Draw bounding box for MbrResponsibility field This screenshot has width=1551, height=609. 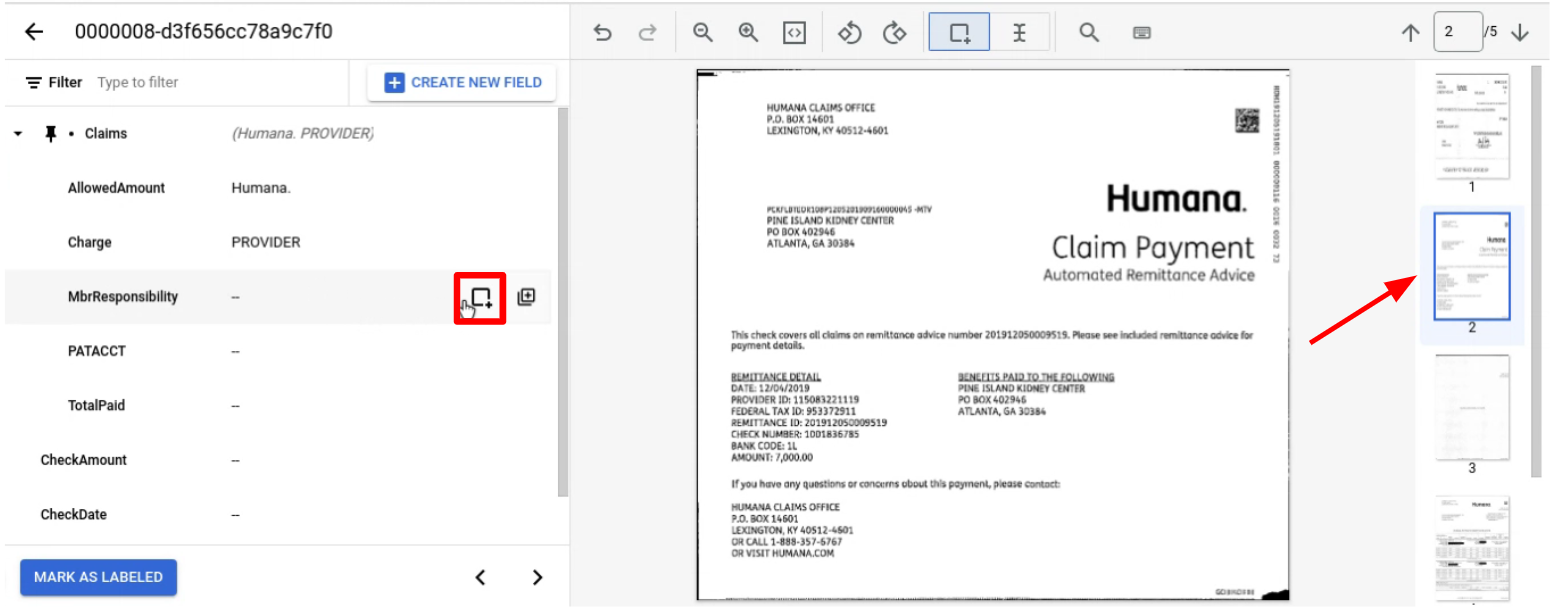pyautogui.click(x=481, y=297)
